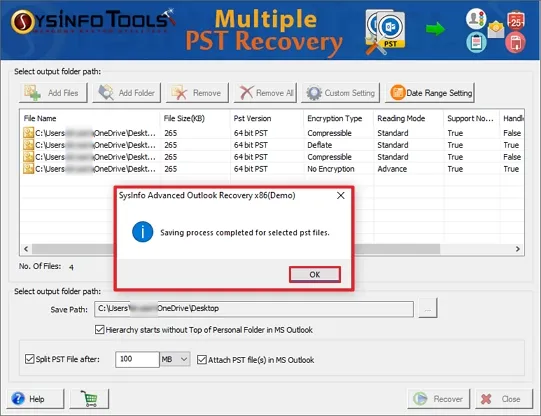Click the Save Path input field
Screen dimensions: 541x416
pyautogui.click(x=254, y=309)
